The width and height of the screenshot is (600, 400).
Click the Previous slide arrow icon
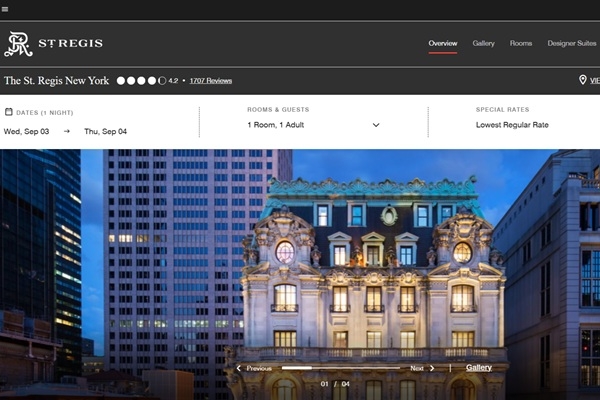(238, 368)
